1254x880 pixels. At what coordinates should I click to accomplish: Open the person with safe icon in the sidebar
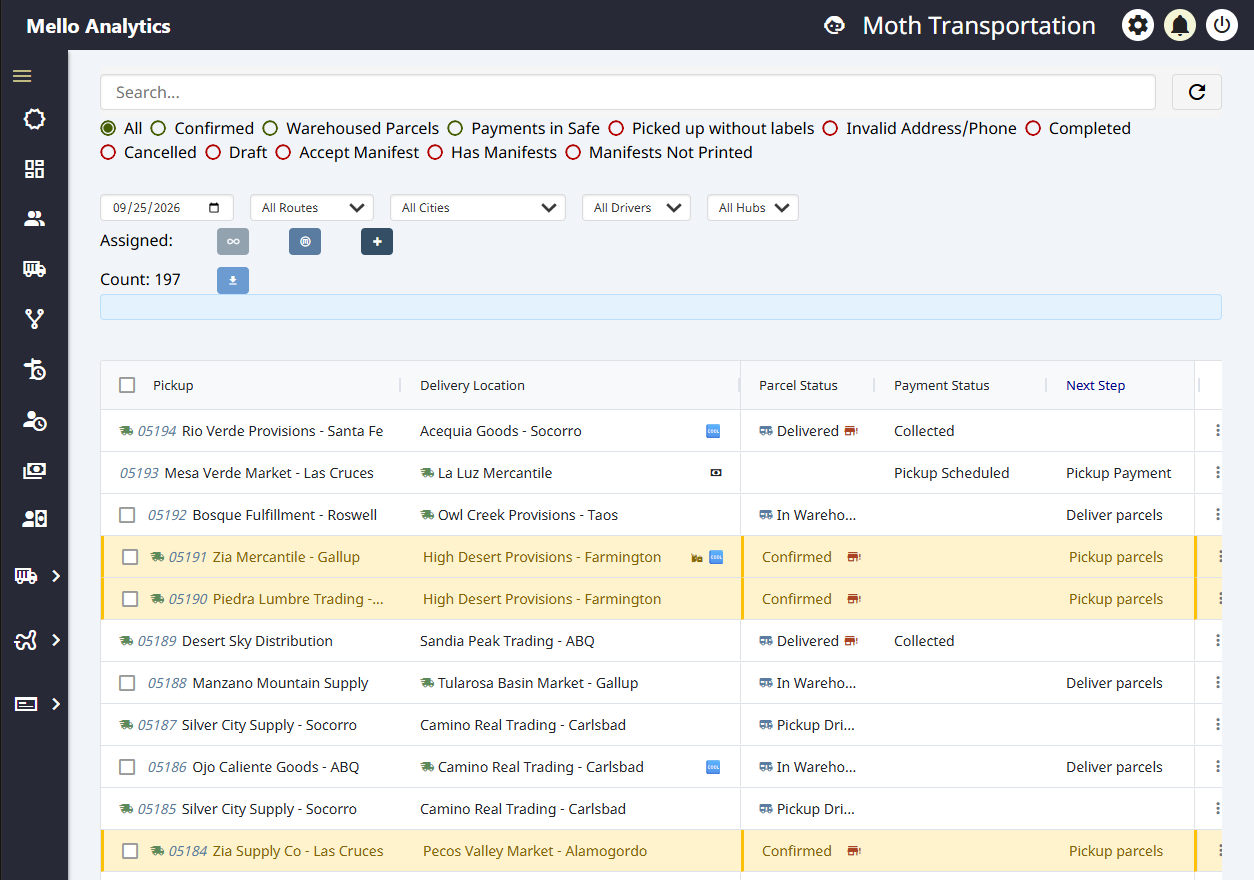click(35, 519)
